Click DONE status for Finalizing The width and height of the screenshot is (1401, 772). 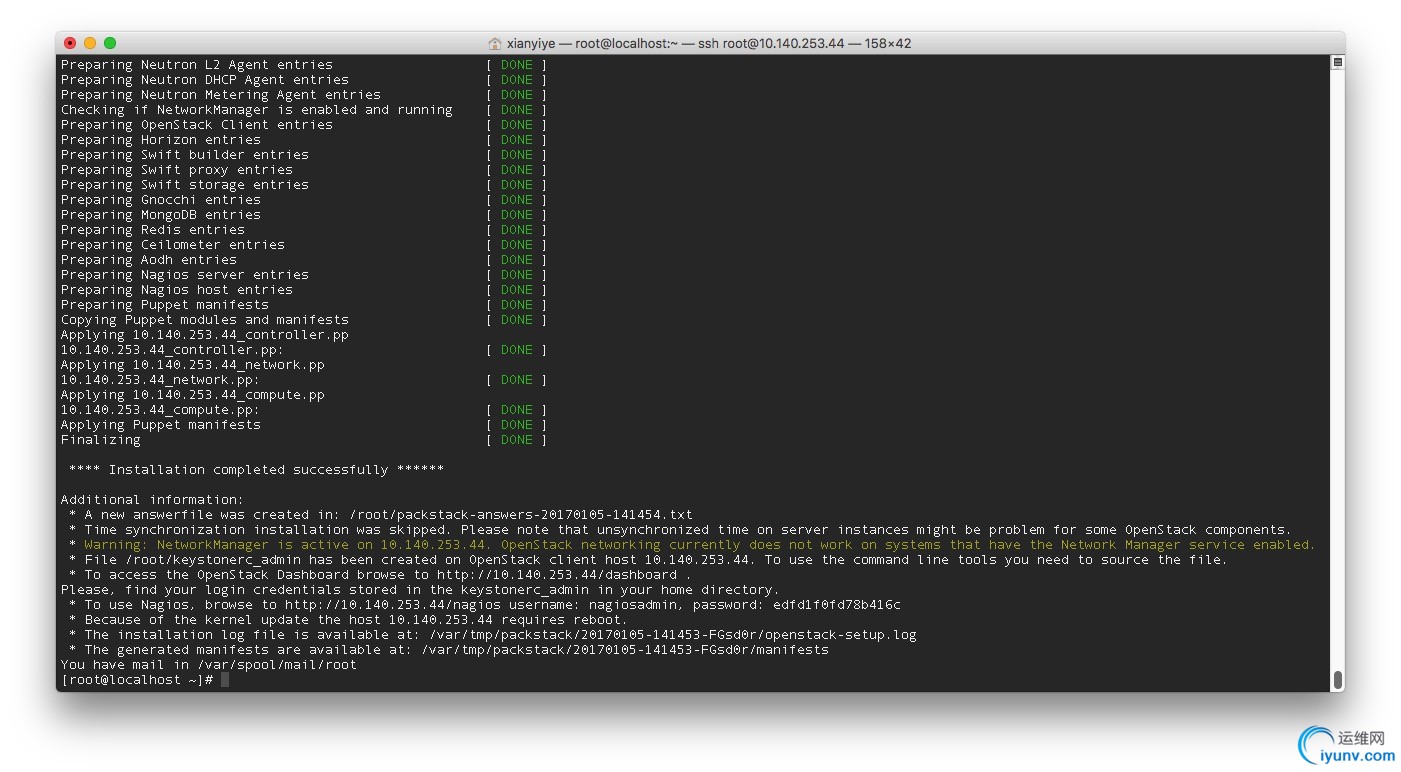pyautogui.click(x=517, y=440)
